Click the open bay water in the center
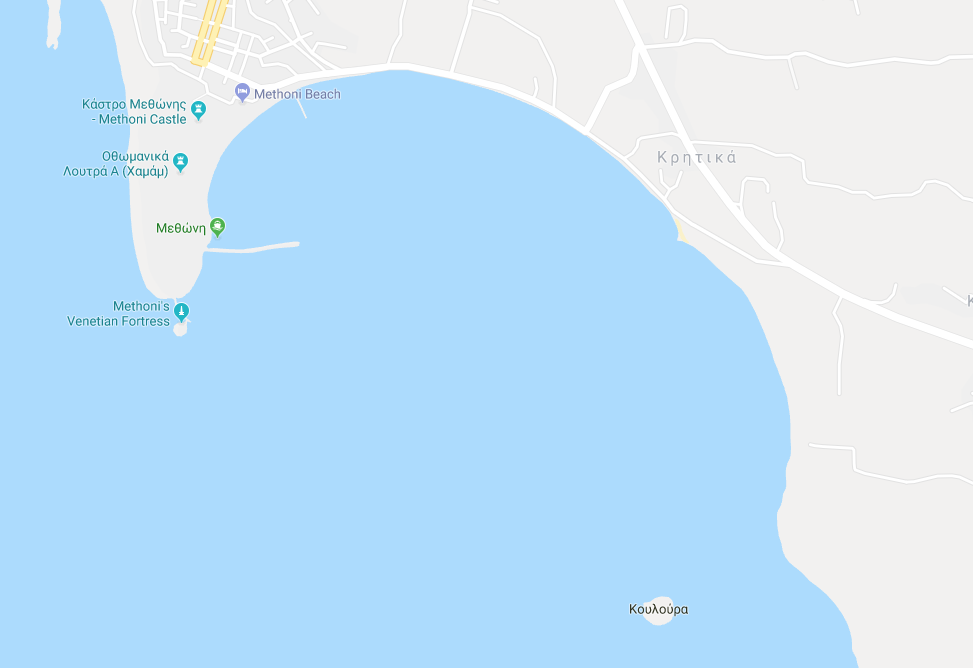The height and width of the screenshot is (668, 973). pyautogui.click(x=472, y=348)
